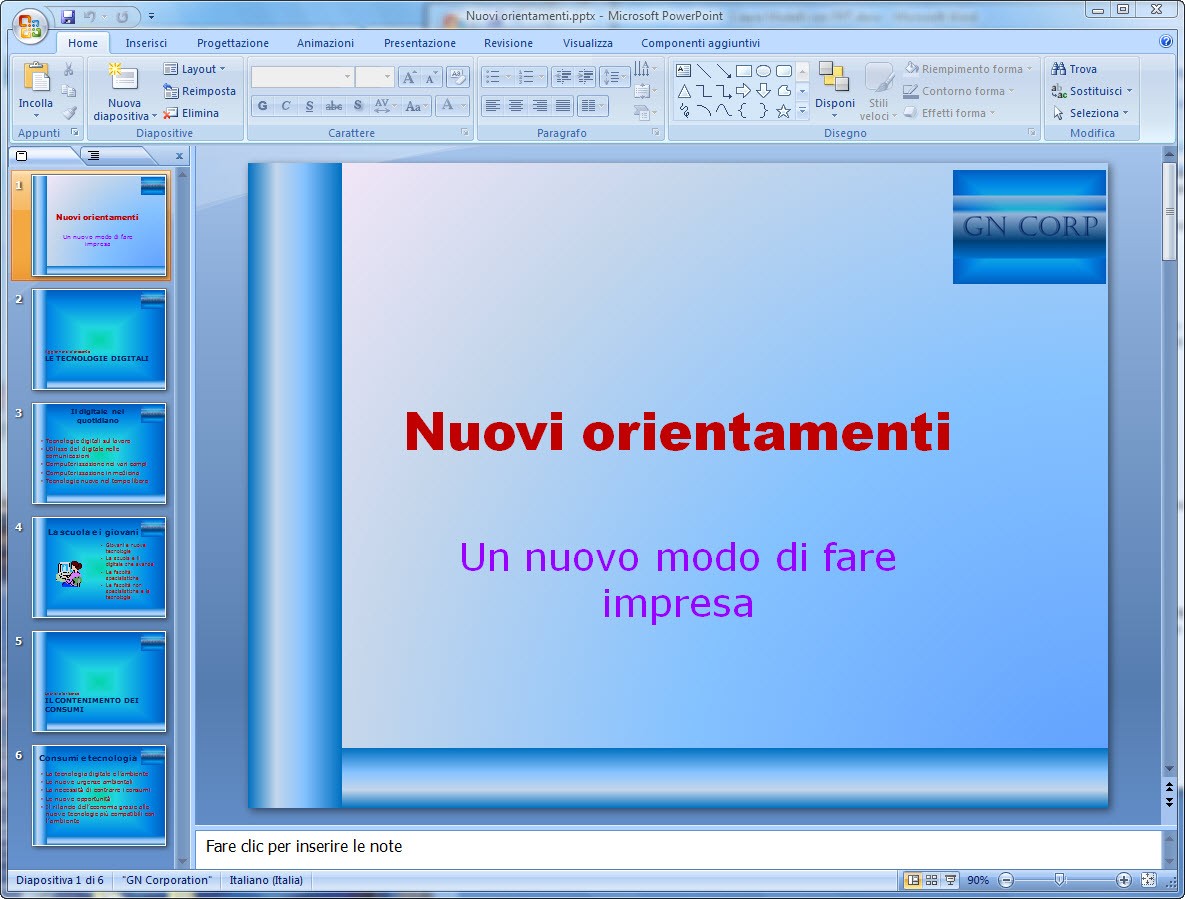Expand the Seleziona dropdown
Image resolution: width=1185 pixels, height=899 pixels.
[1091, 113]
